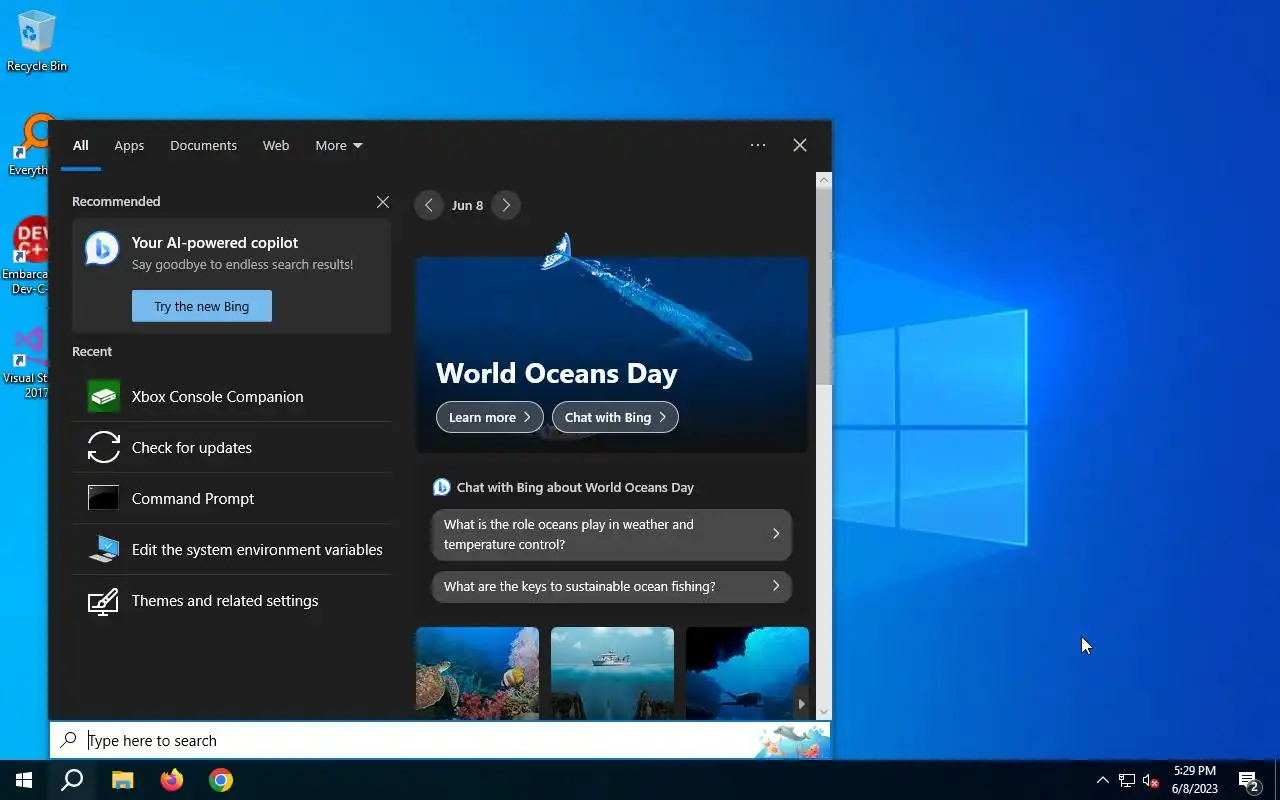Screen dimensions: 1280x800
Task: Open question about oceans and weather control
Action: [612, 534]
